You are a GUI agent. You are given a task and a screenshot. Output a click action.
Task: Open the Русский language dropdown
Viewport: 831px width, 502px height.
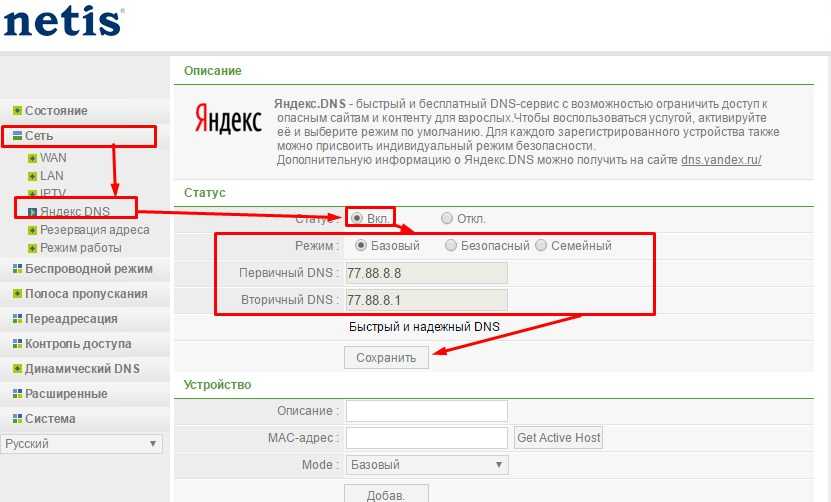[x=81, y=443]
